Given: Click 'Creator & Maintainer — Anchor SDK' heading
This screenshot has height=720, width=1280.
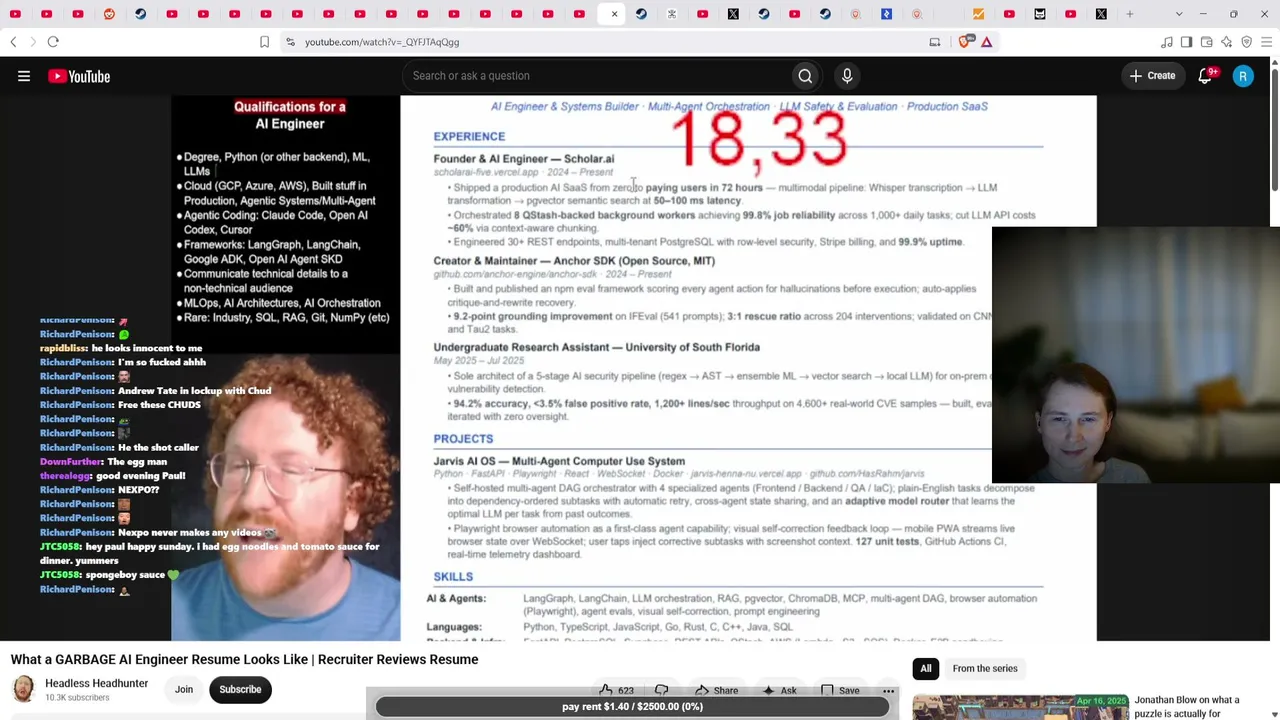Looking at the screenshot, I should 574,261.
